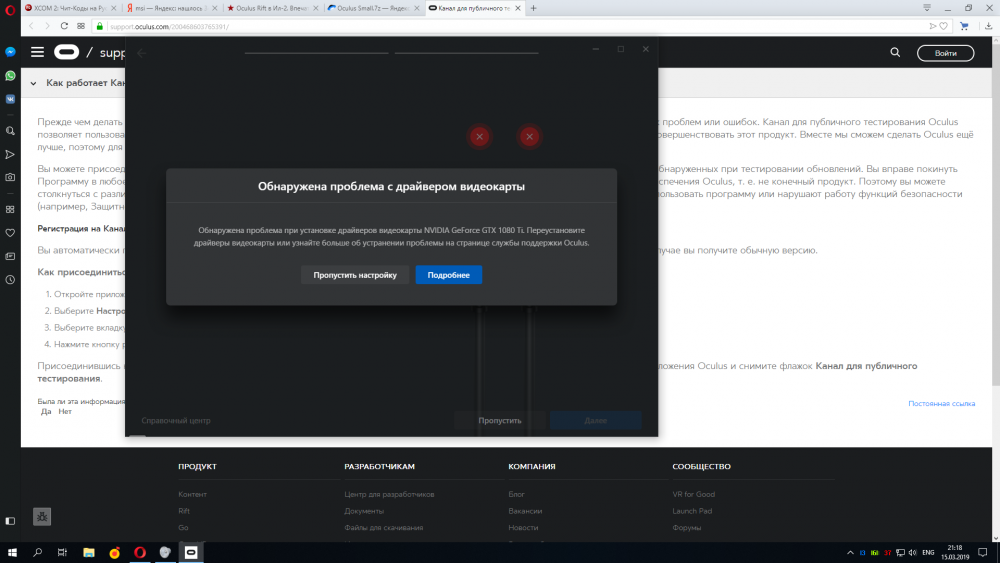Open volume control in system tray
The image size is (1000, 563).
pos(912,553)
